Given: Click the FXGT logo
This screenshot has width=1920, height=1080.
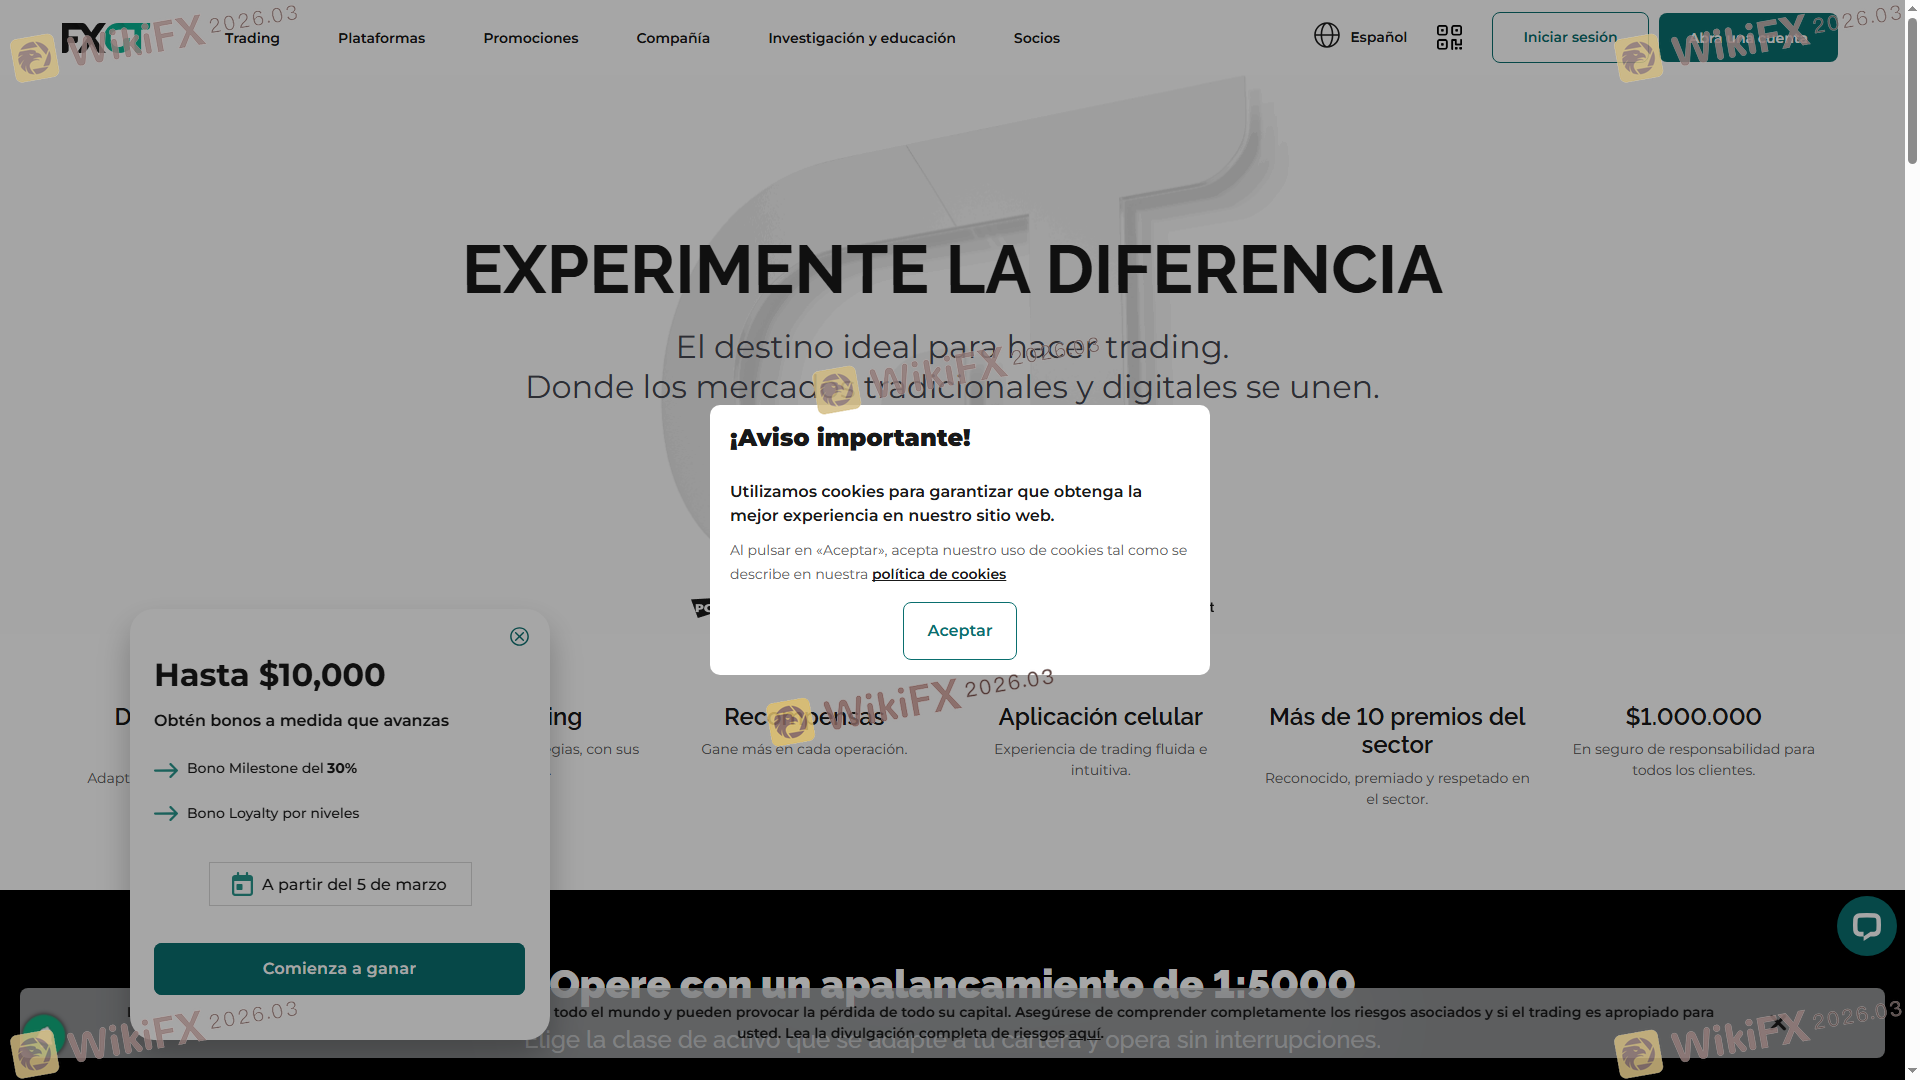Looking at the screenshot, I should 104,38.
